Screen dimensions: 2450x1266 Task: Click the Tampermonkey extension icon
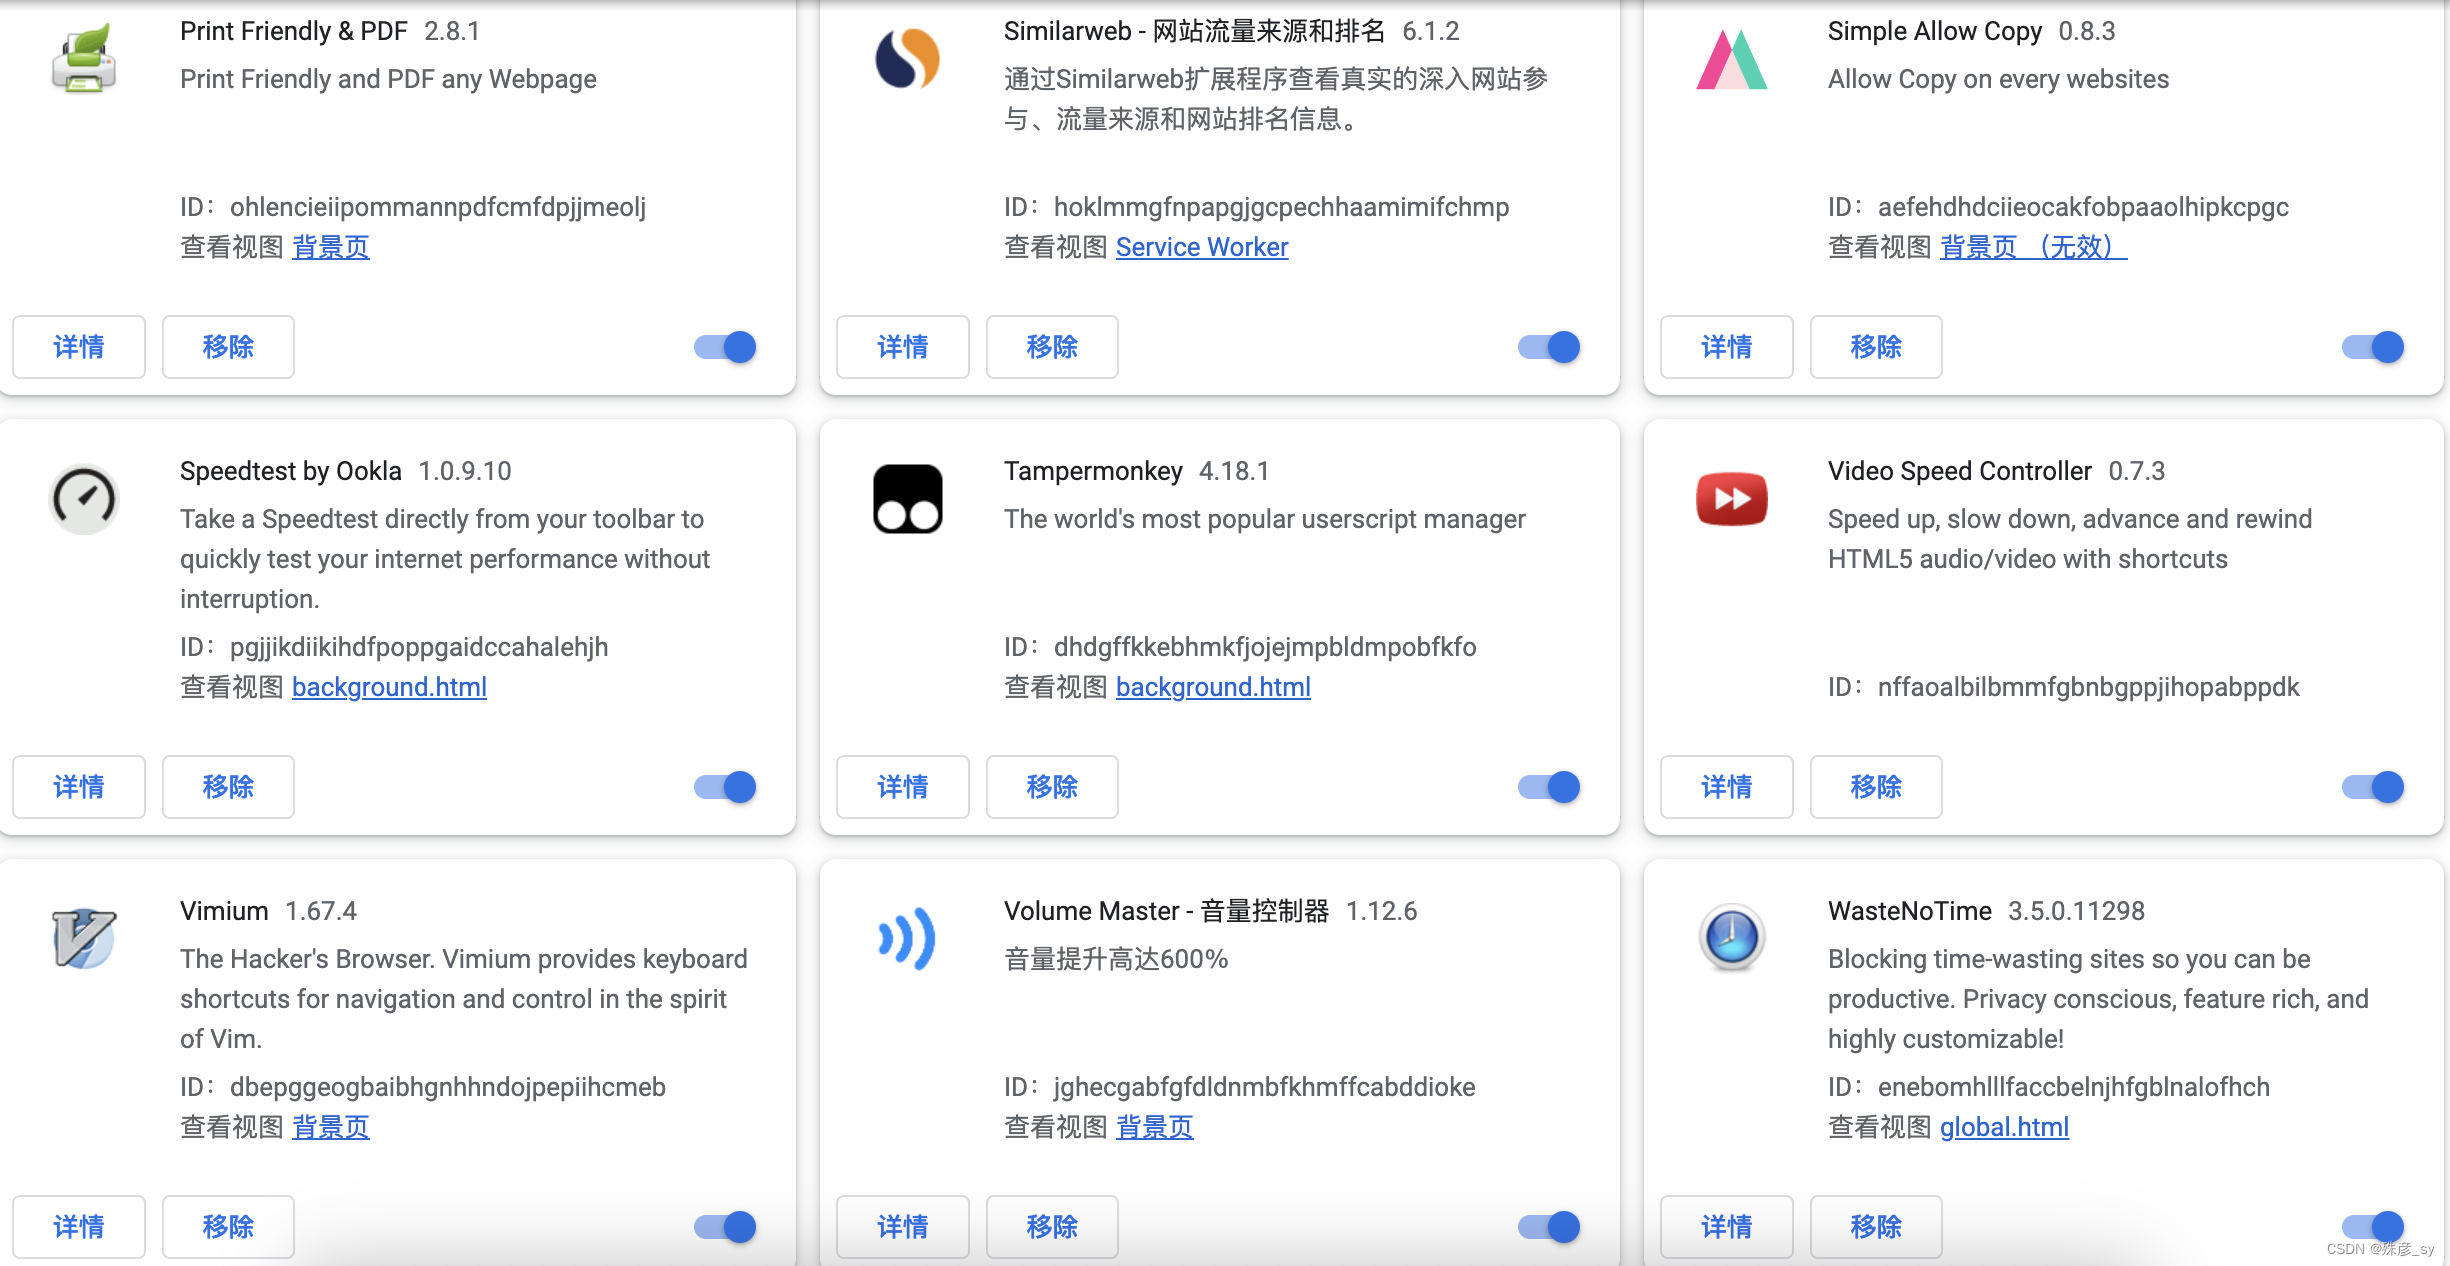(x=907, y=498)
